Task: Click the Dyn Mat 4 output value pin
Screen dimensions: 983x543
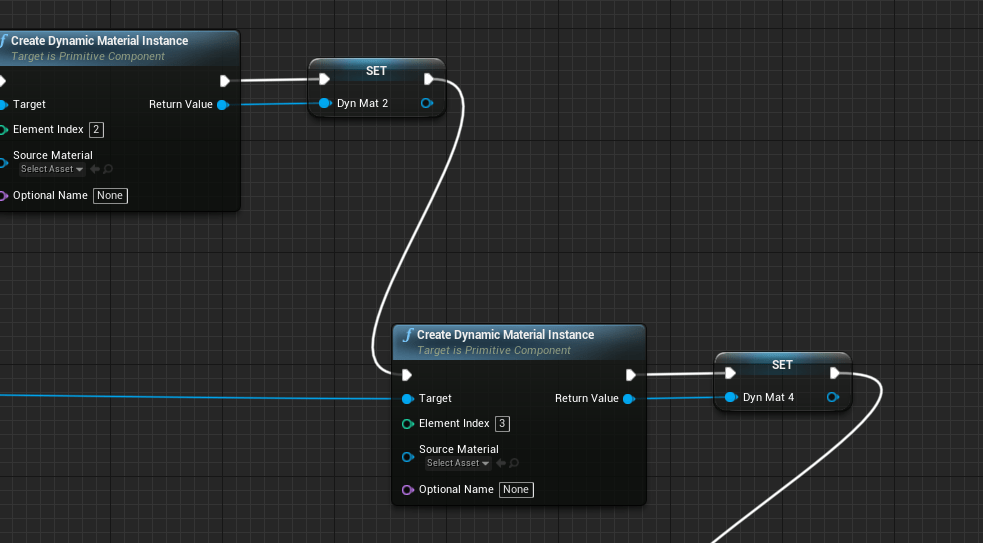Action: point(833,397)
